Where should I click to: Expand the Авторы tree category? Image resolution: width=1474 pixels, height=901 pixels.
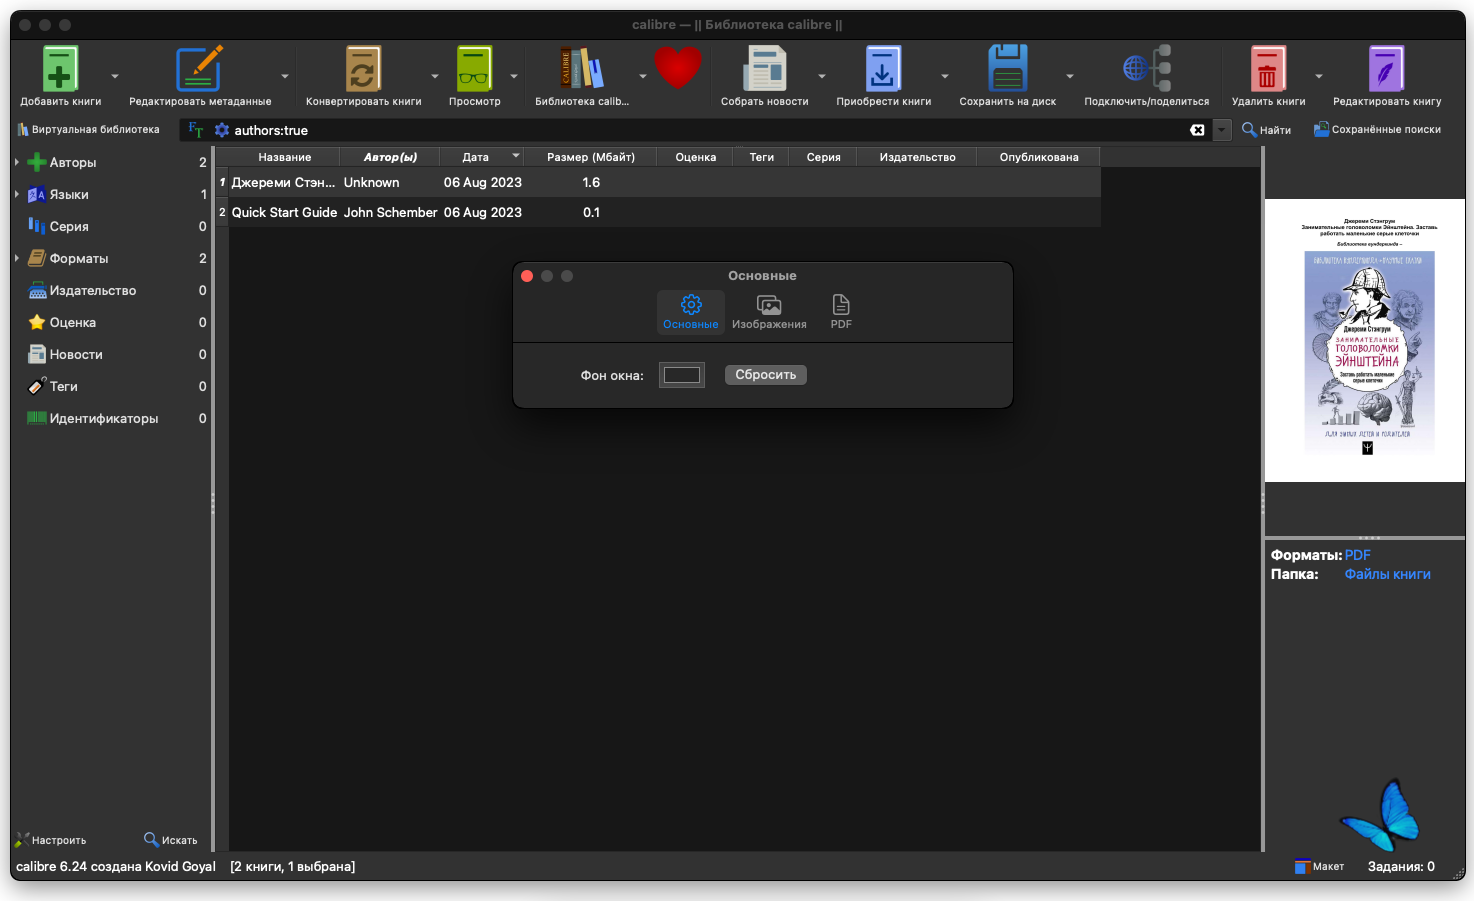point(17,162)
